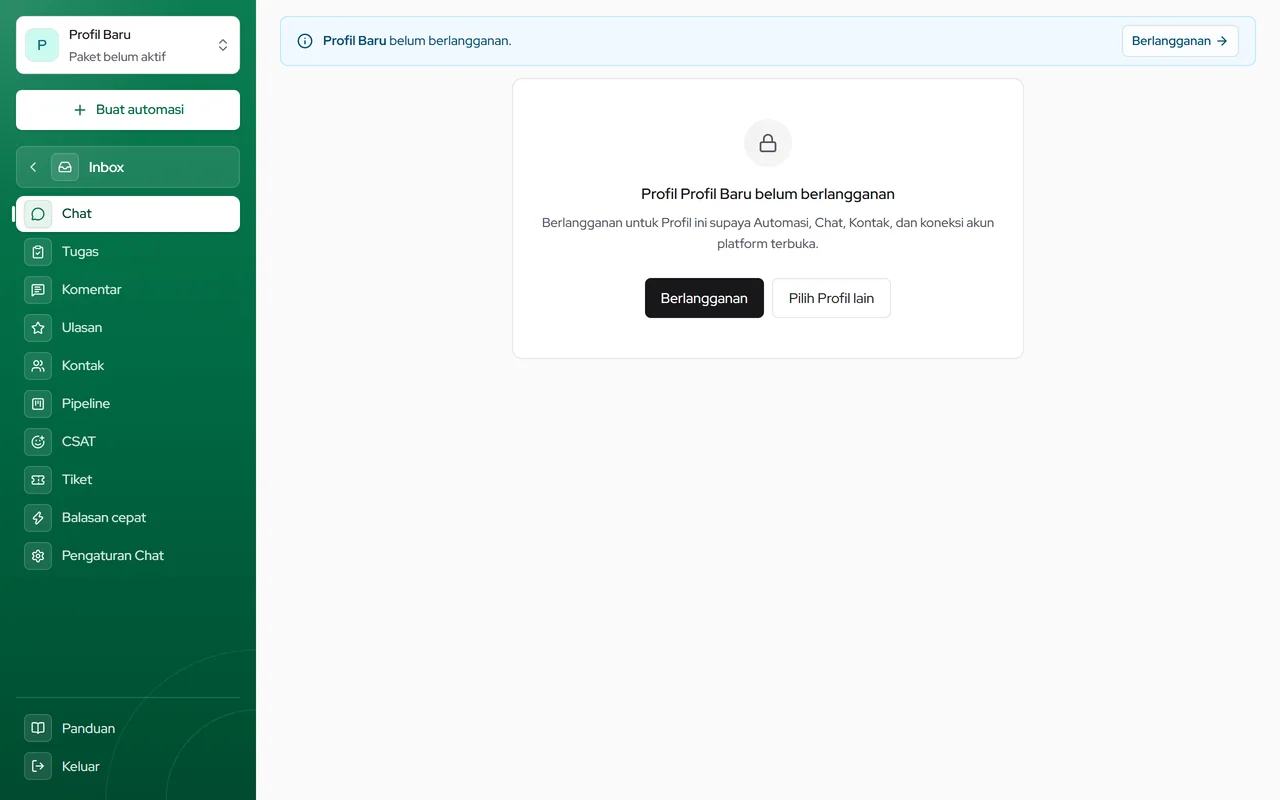Click the Pipeline board icon
Viewport: 1280px width, 800px height.
click(38, 404)
